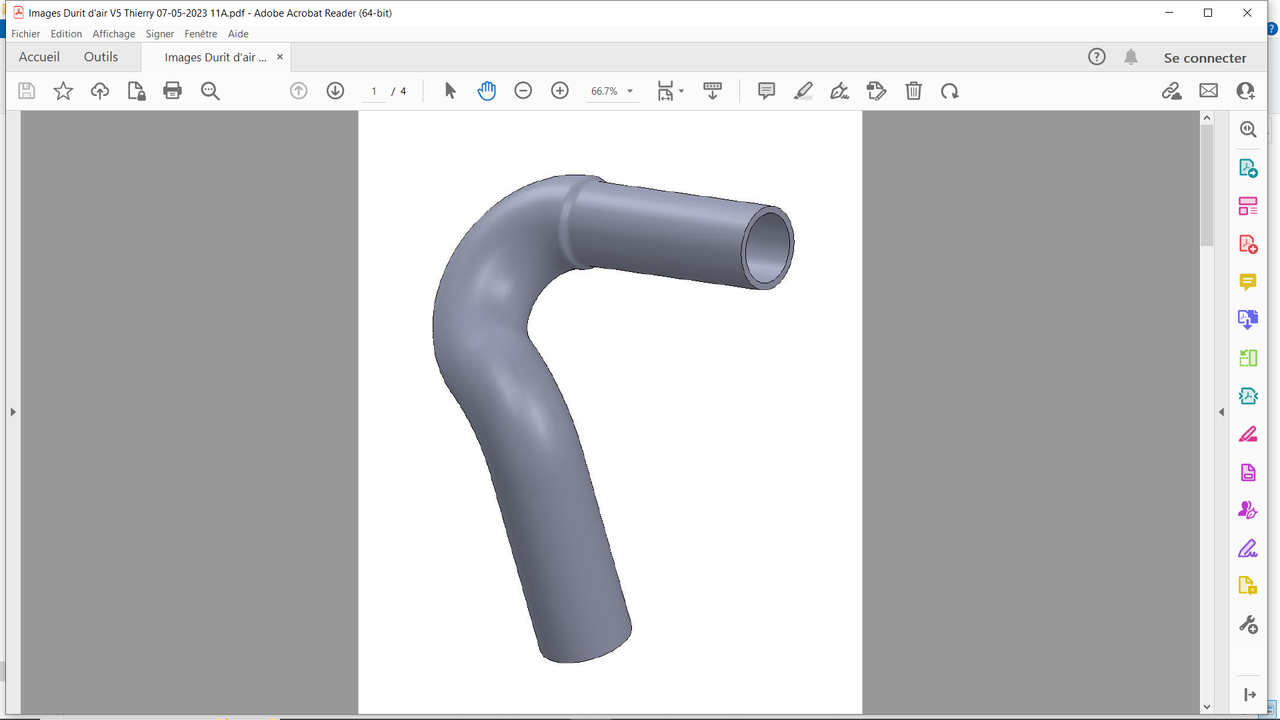Viewport: 1280px width, 720px height.
Task: Click the page number field
Action: pyautogui.click(x=374, y=91)
